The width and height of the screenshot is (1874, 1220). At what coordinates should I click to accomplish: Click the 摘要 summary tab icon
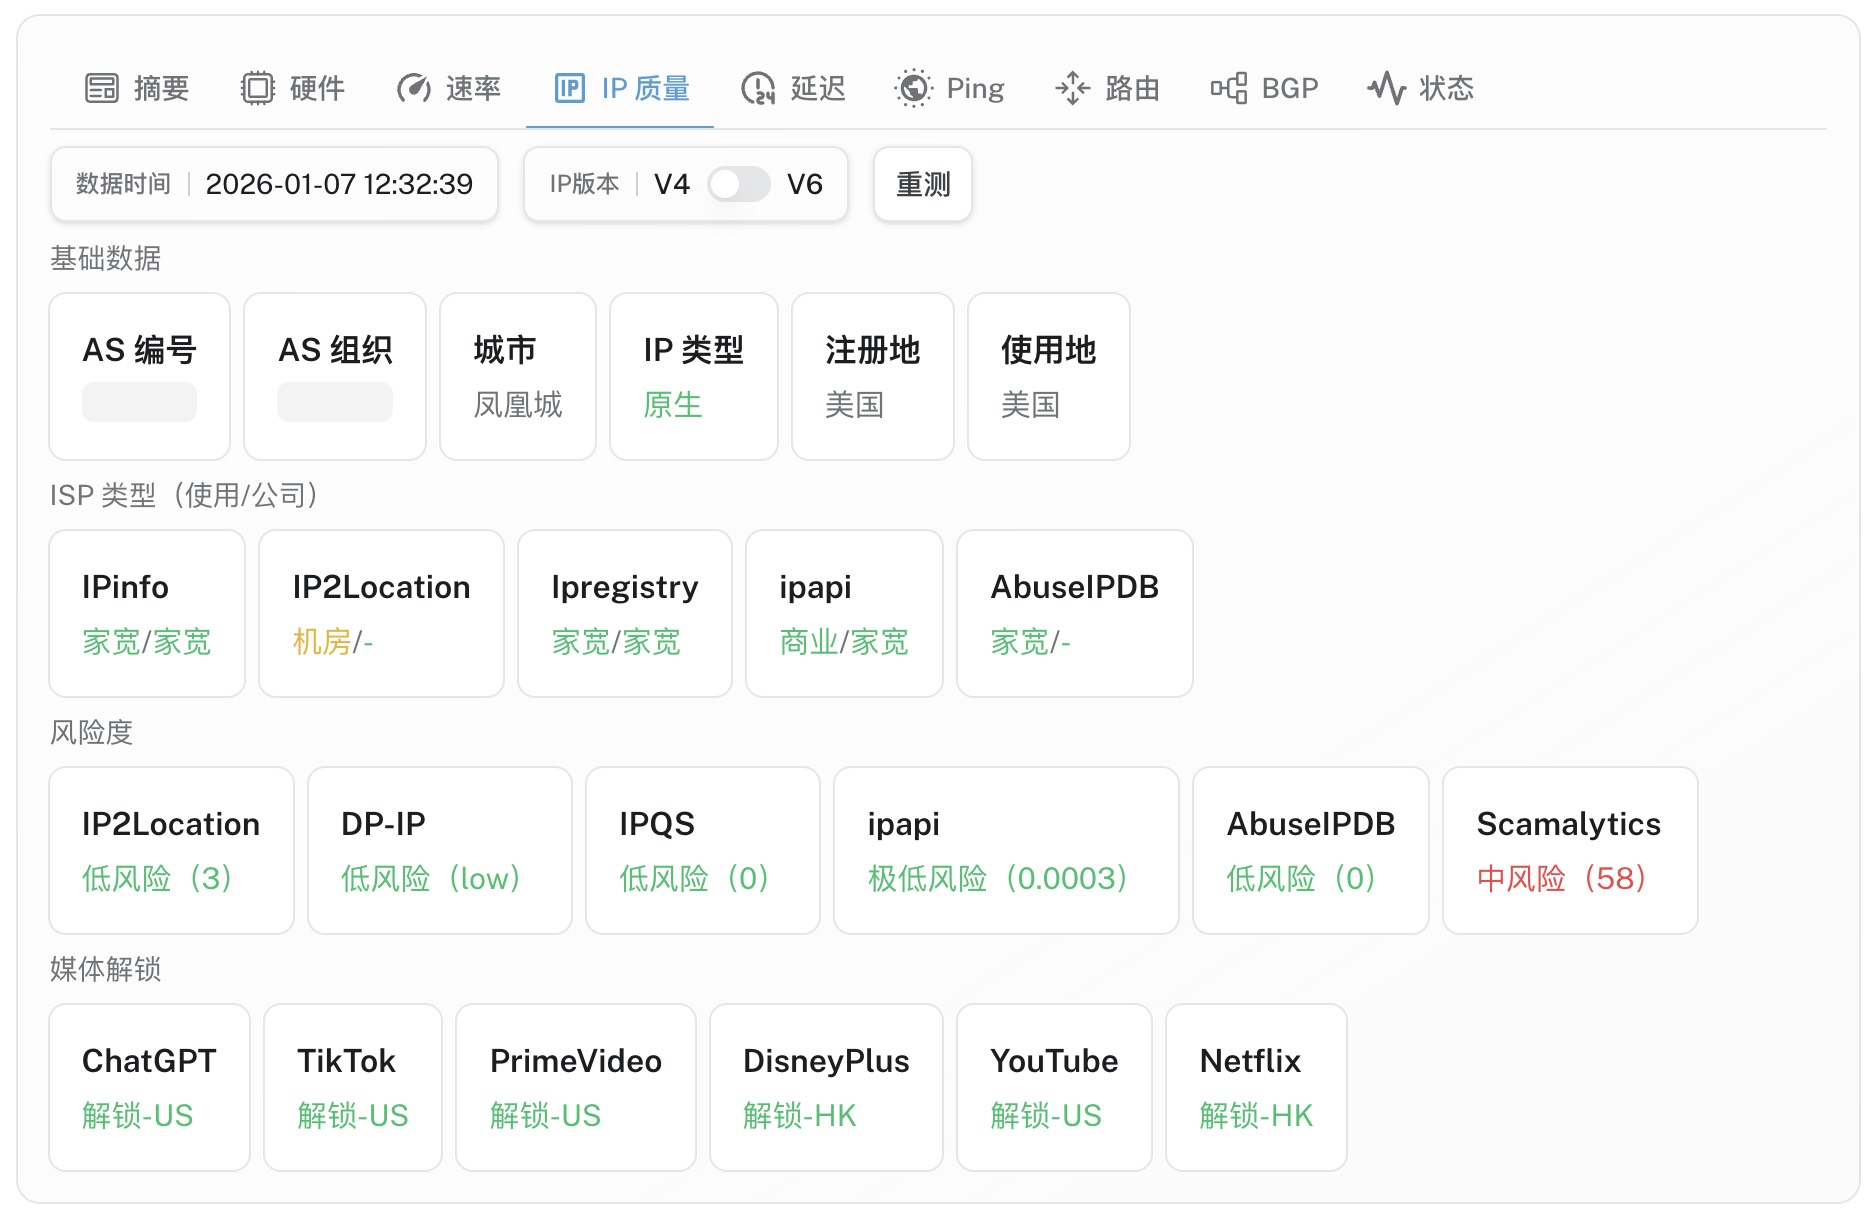[x=101, y=89]
